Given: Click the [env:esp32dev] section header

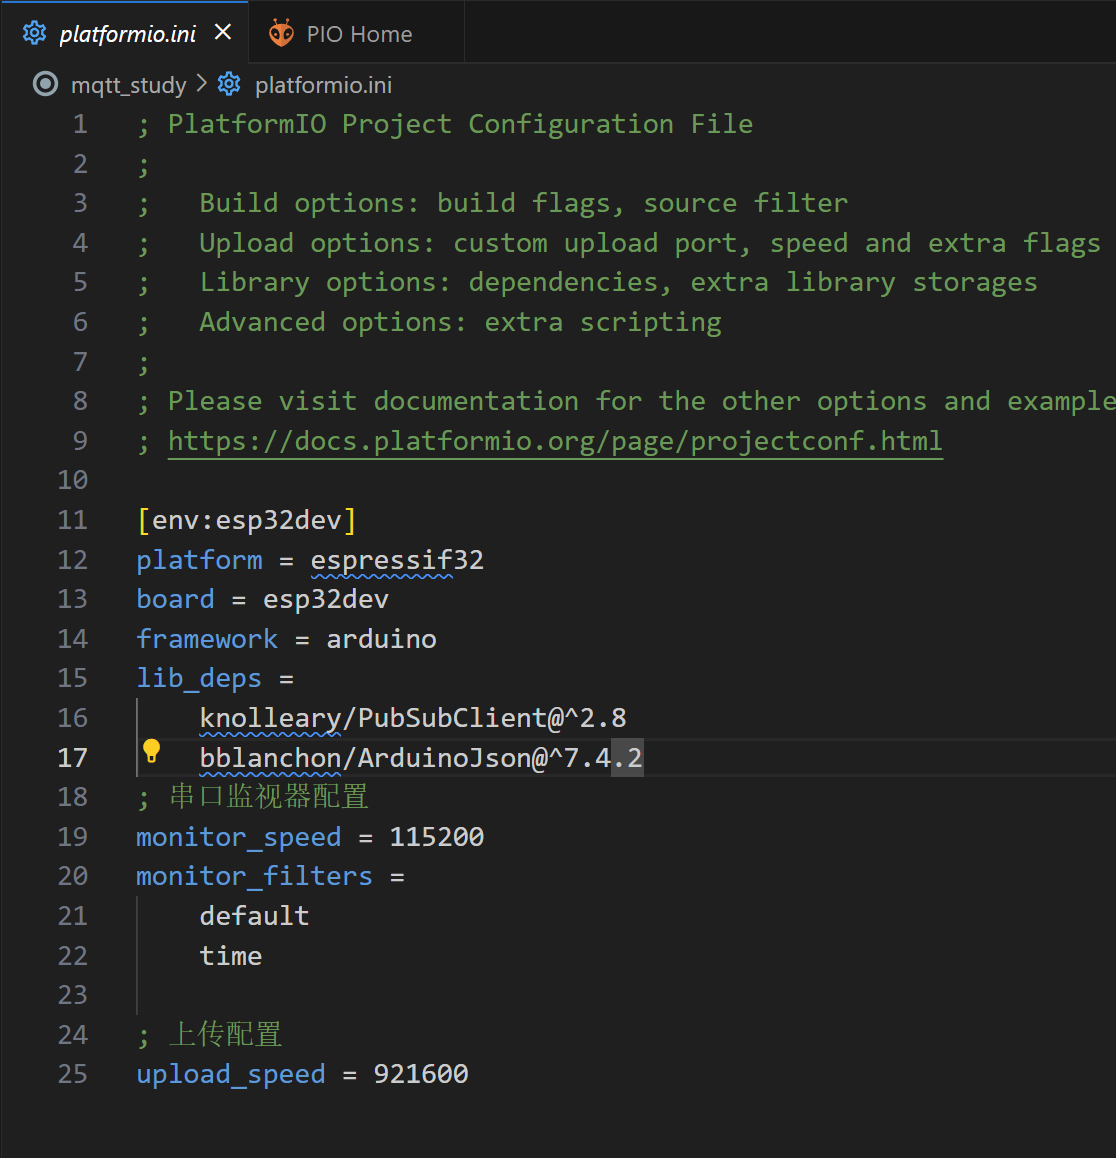Looking at the screenshot, I should [x=246, y=520].
